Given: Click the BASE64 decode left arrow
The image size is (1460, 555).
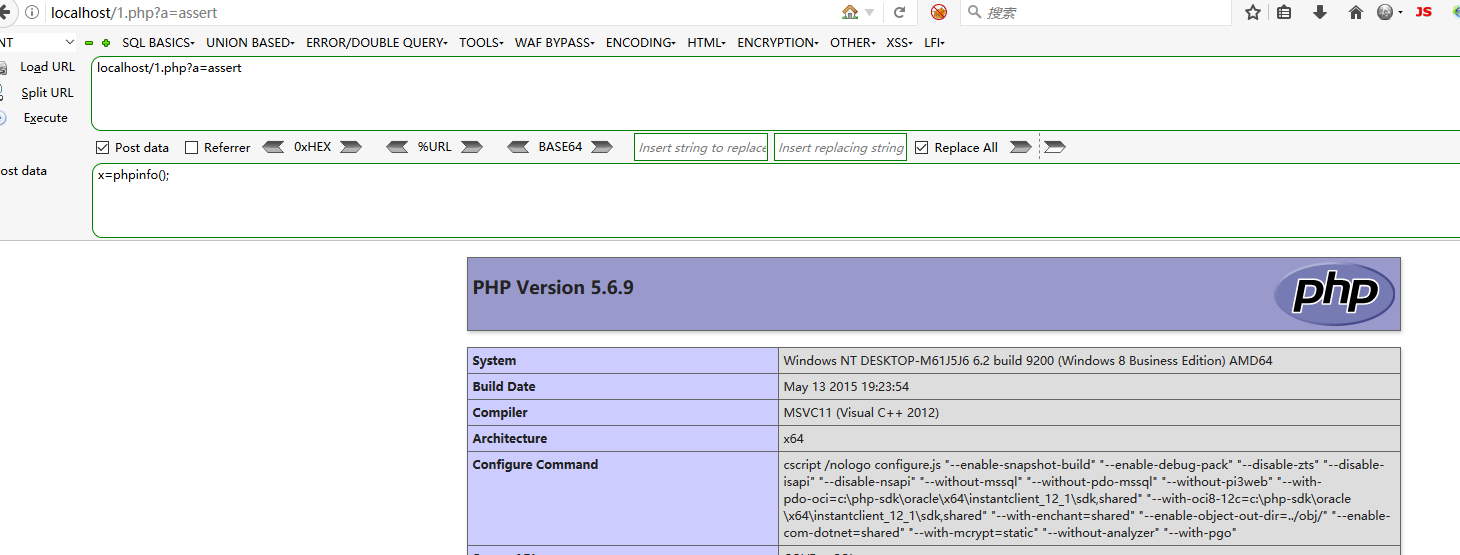Looking at the screenshot, I should (518, 147).
